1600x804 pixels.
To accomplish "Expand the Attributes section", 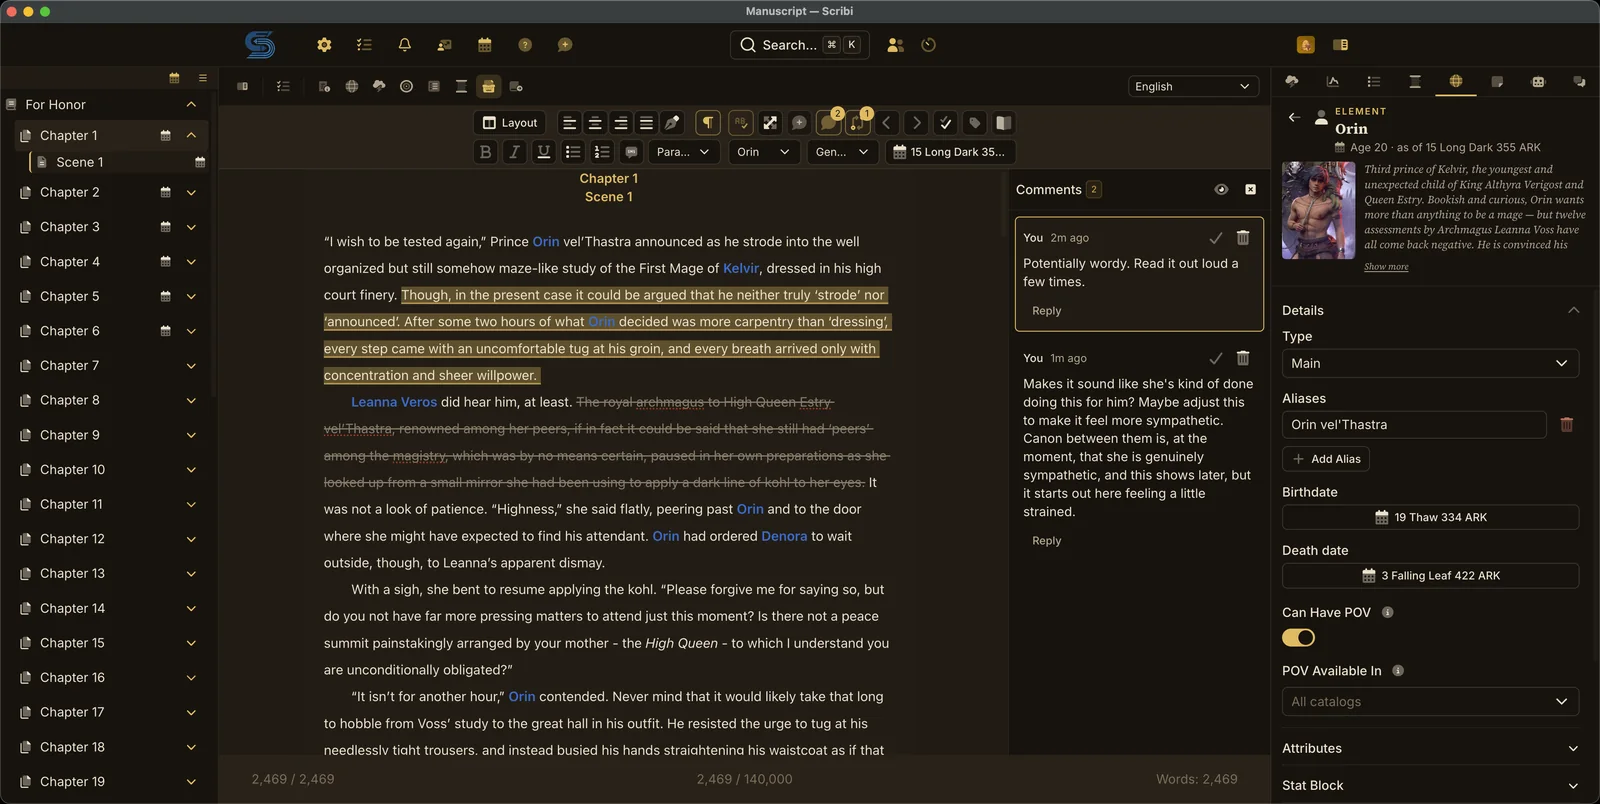I will [x=1430, y=748].
